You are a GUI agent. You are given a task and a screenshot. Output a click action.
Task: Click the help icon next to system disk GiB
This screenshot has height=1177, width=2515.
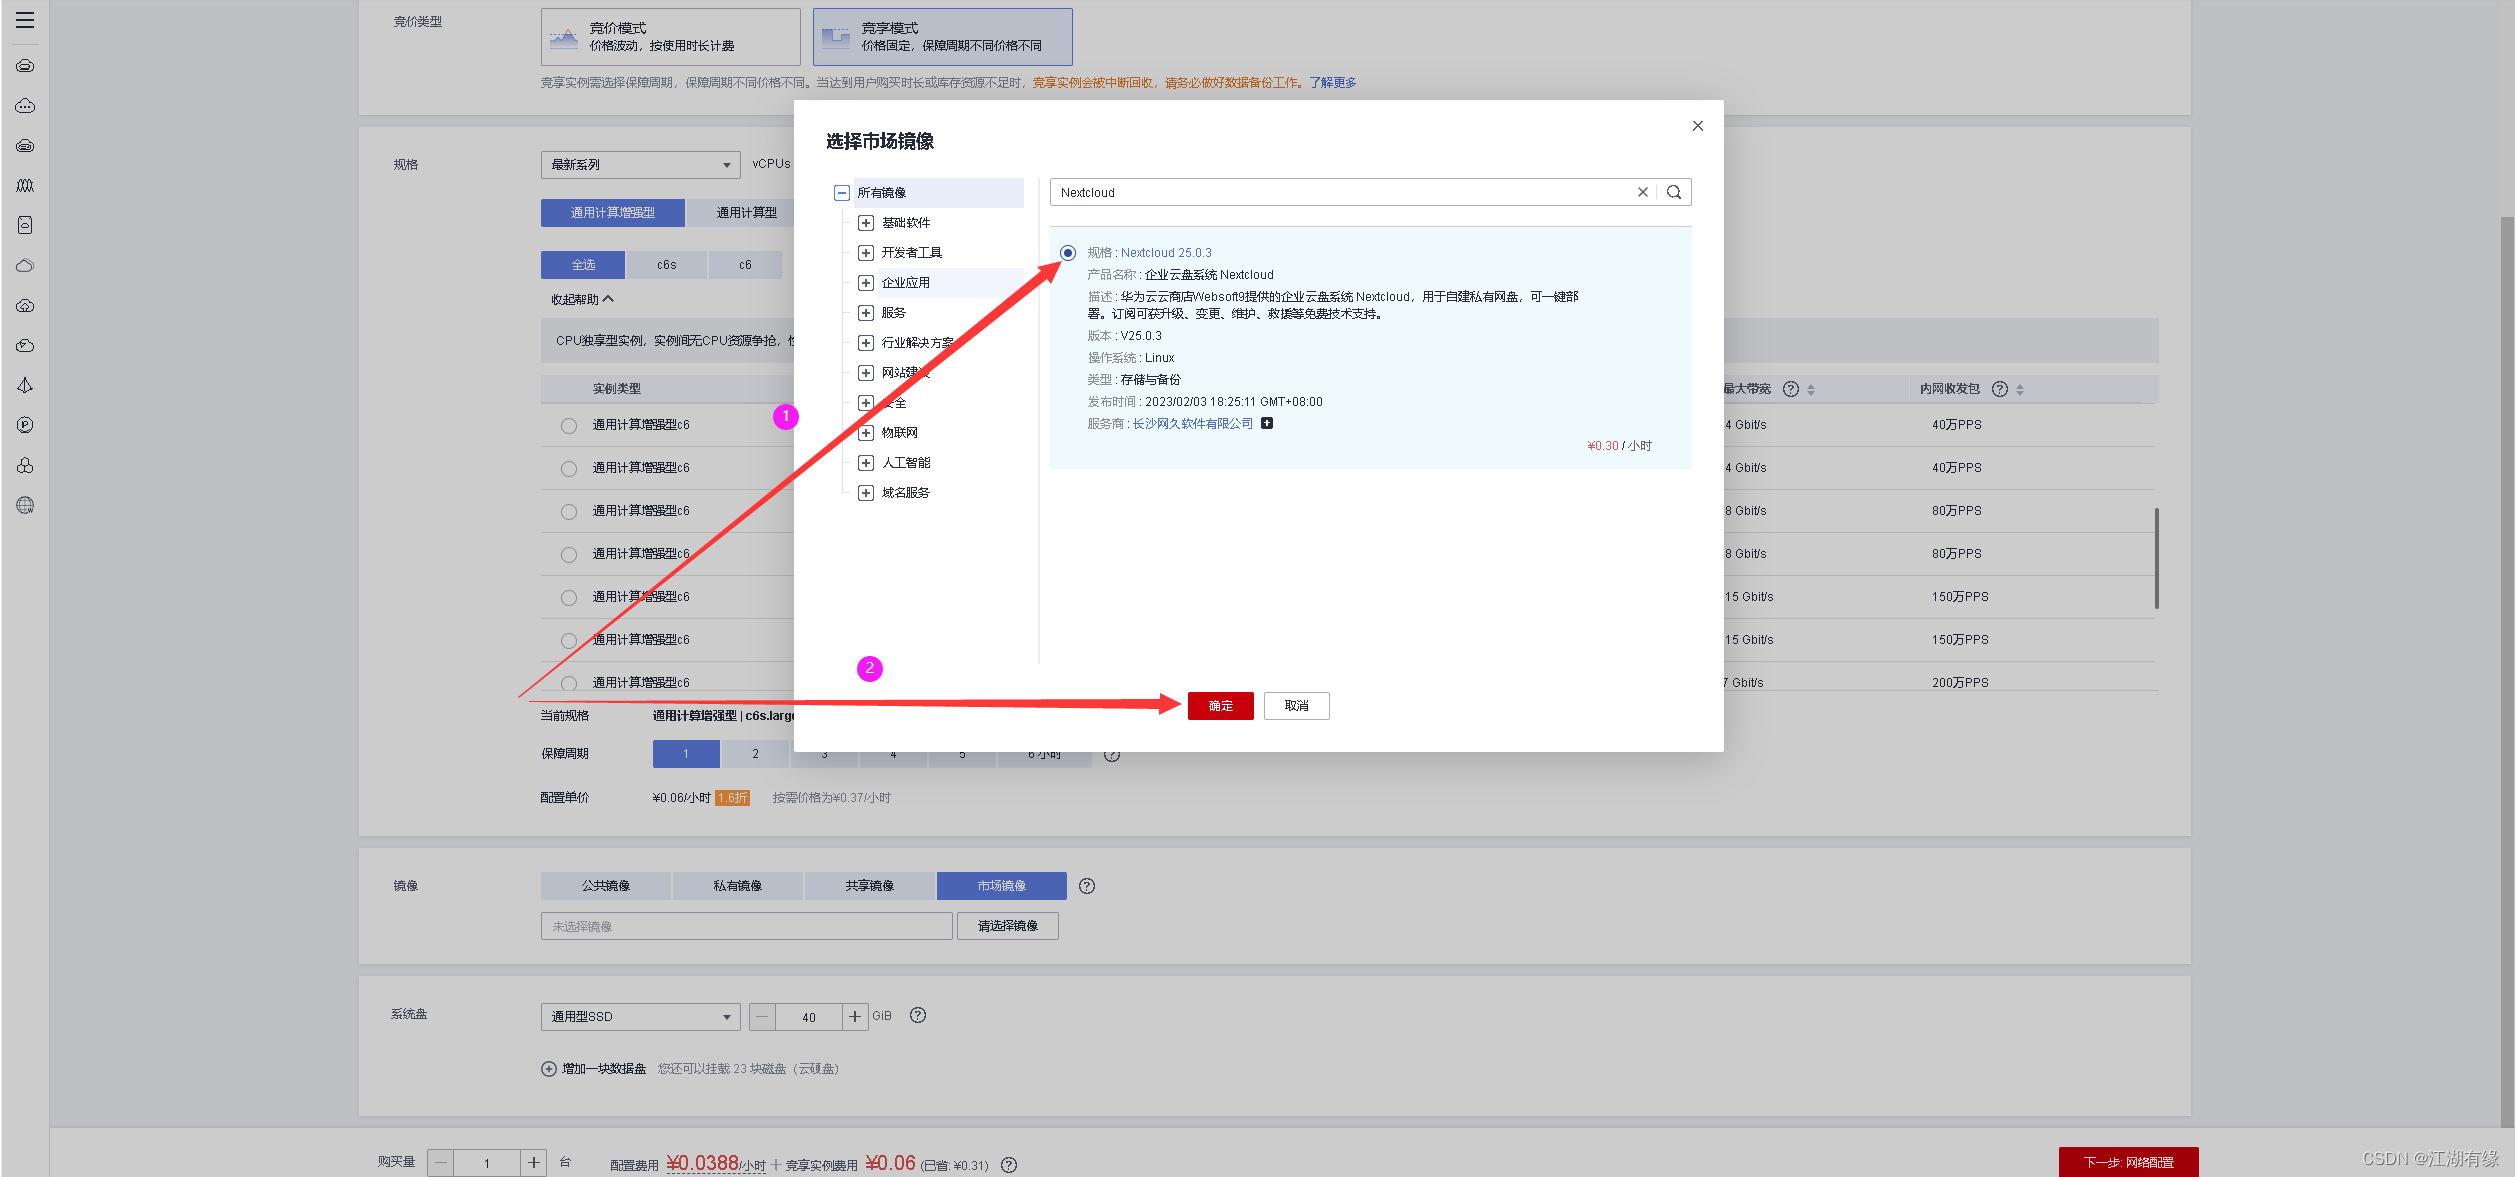tap(918, 1015)
